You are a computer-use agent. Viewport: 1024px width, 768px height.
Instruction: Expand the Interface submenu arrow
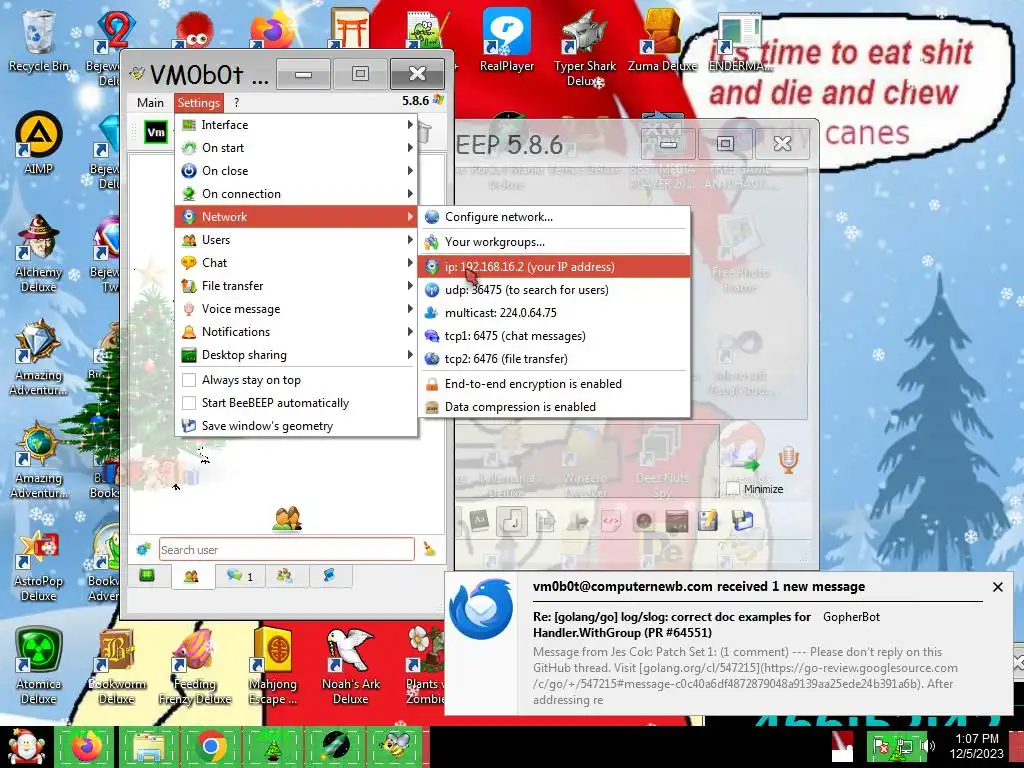[409, 125]
